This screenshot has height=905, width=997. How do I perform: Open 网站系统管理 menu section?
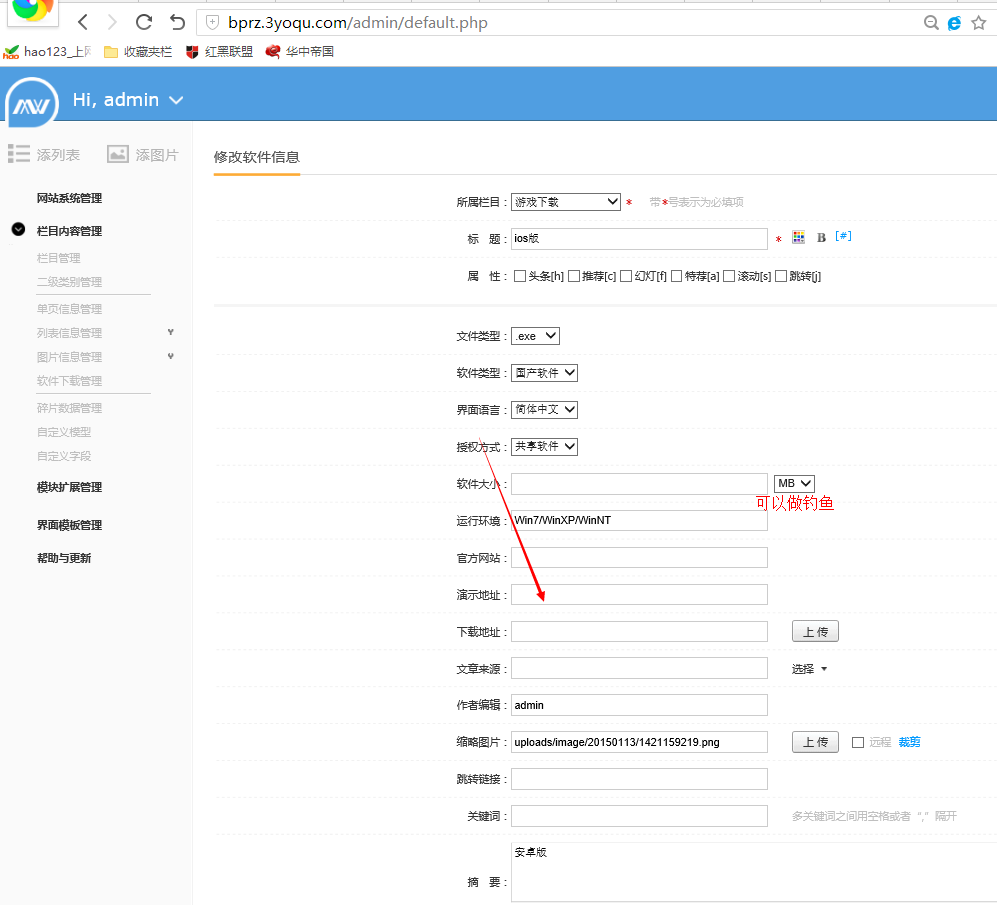(69, 198)
